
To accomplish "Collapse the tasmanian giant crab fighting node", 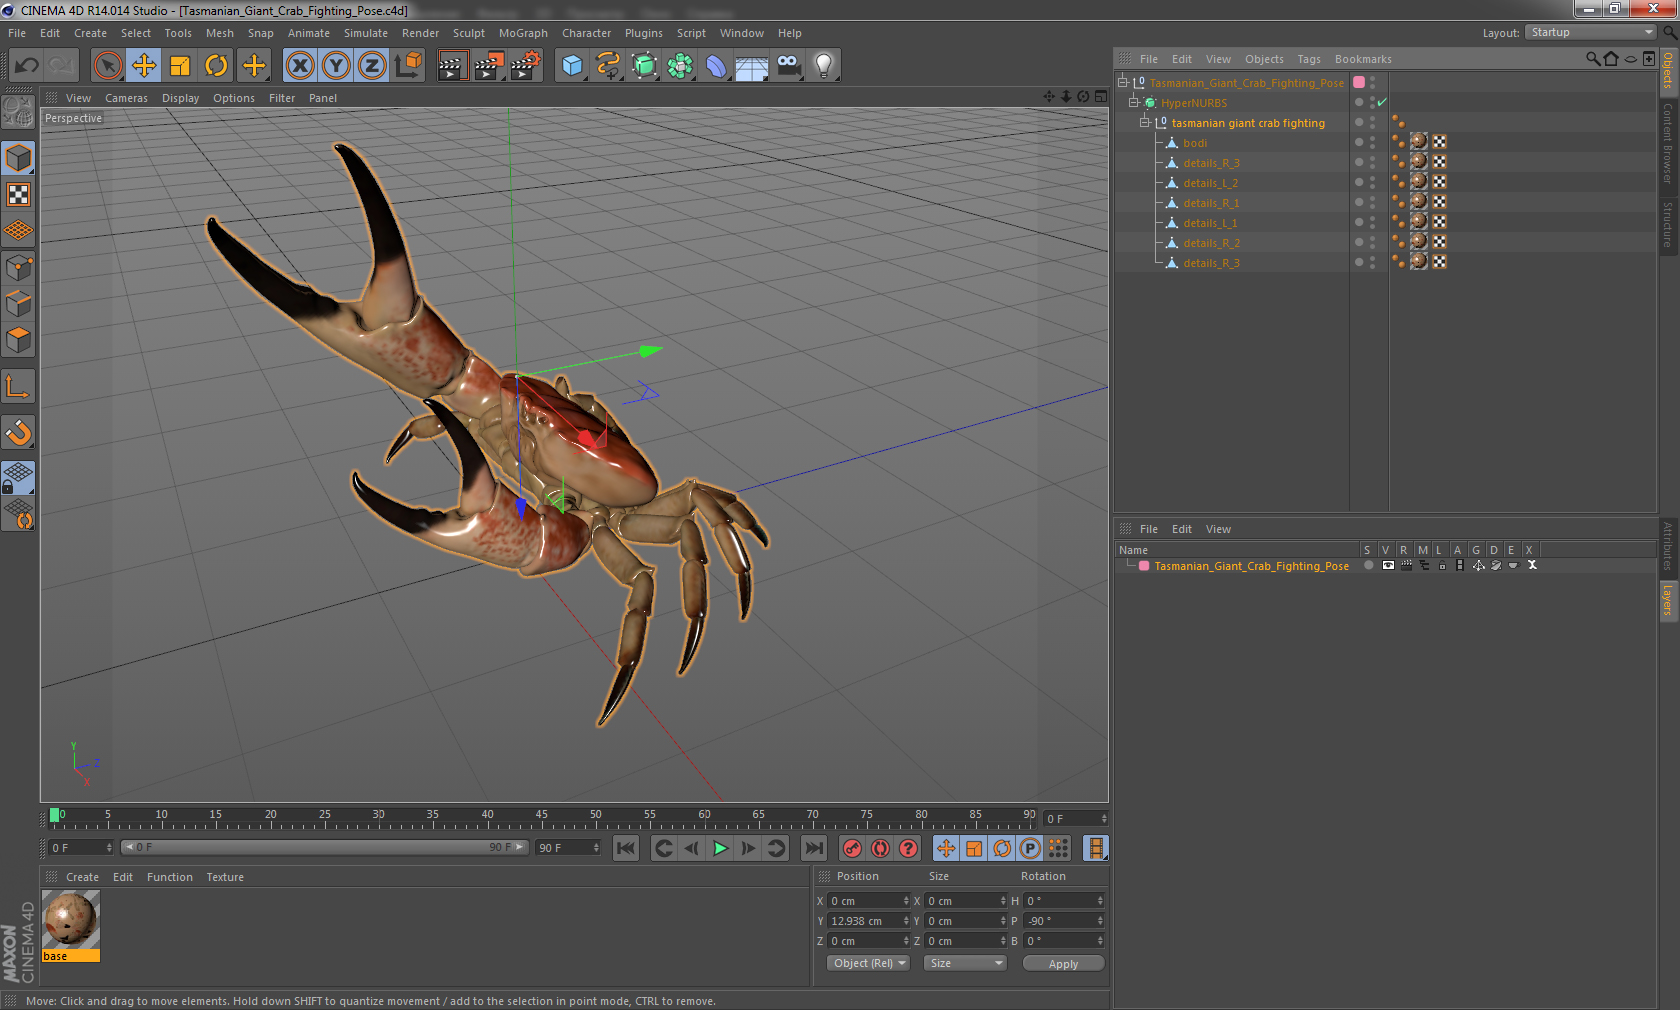I will click(1145, 122).
